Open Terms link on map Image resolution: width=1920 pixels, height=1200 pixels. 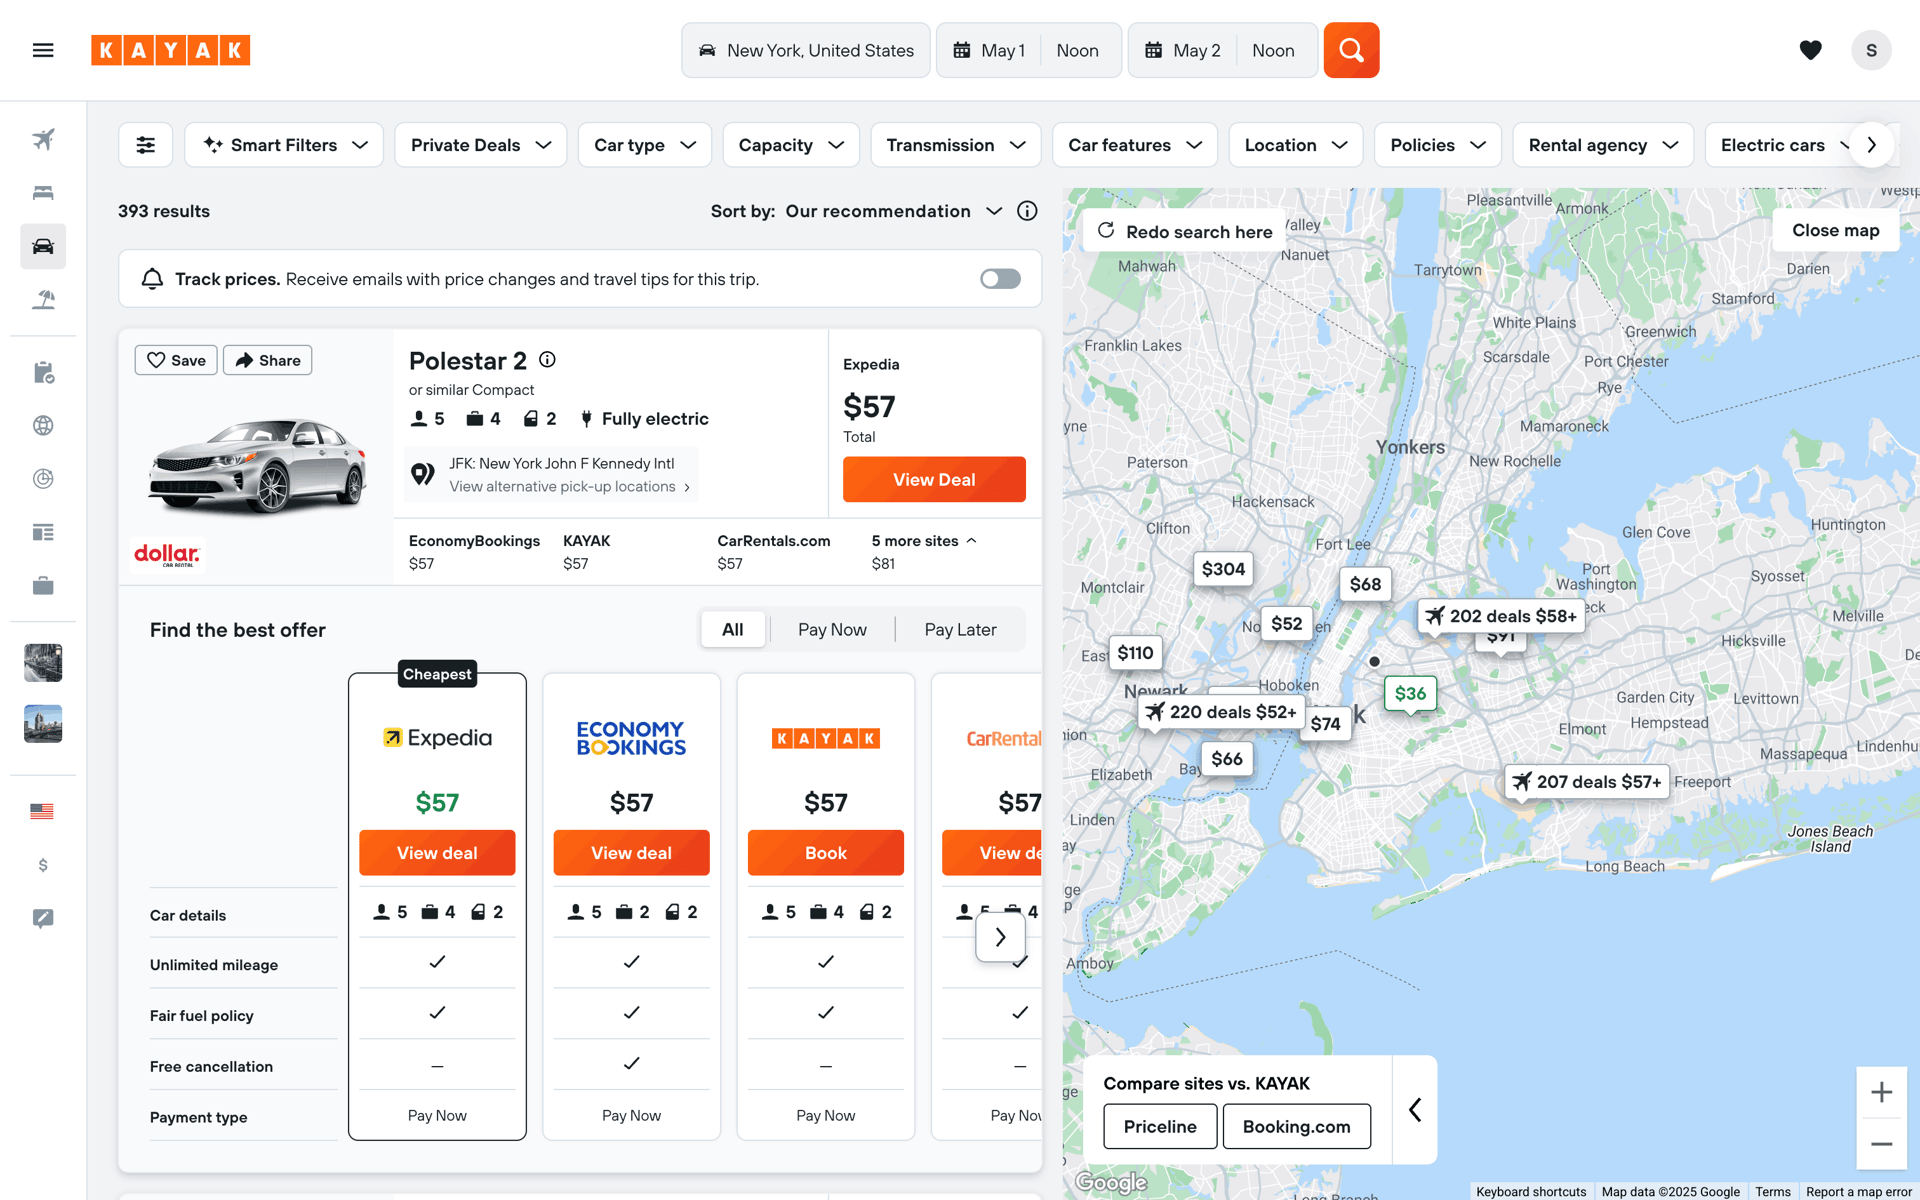(x=1772, y=1191)
